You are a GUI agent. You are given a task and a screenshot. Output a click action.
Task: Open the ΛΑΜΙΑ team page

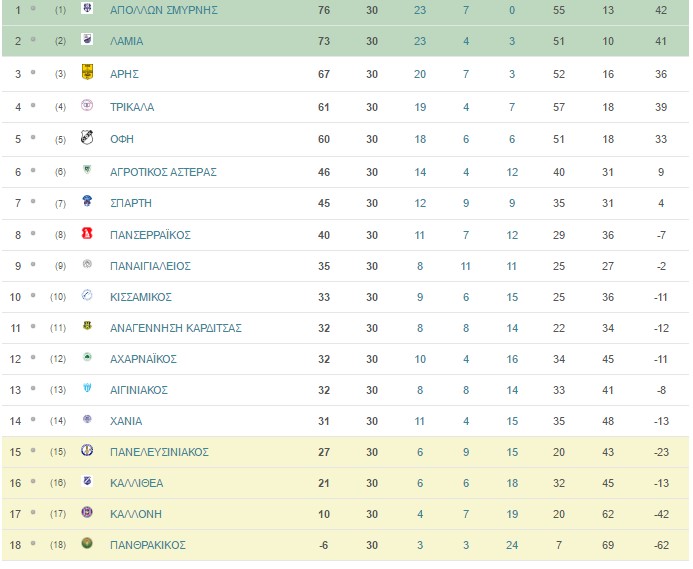tap(126, 41)
